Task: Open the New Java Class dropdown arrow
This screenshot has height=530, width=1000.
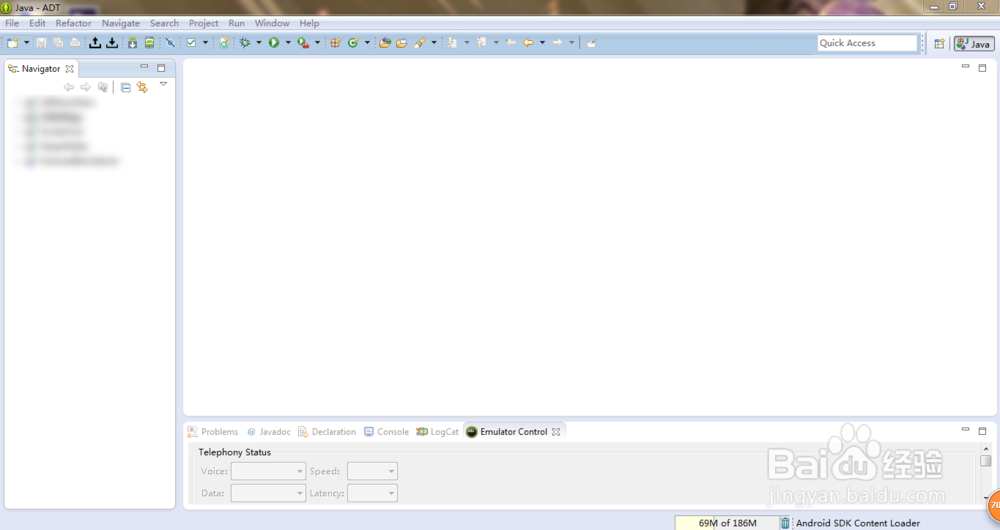Action: click(367, 43)
